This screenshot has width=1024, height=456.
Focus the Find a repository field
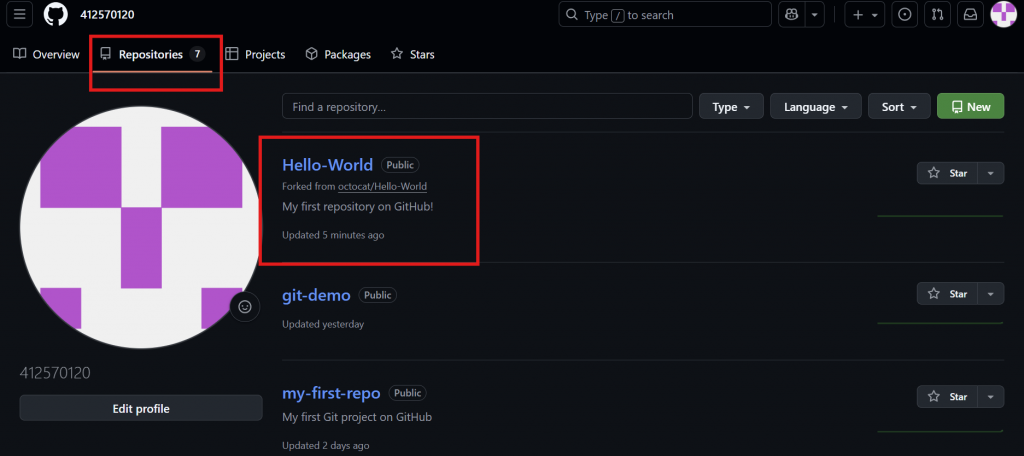pos(487,106)
